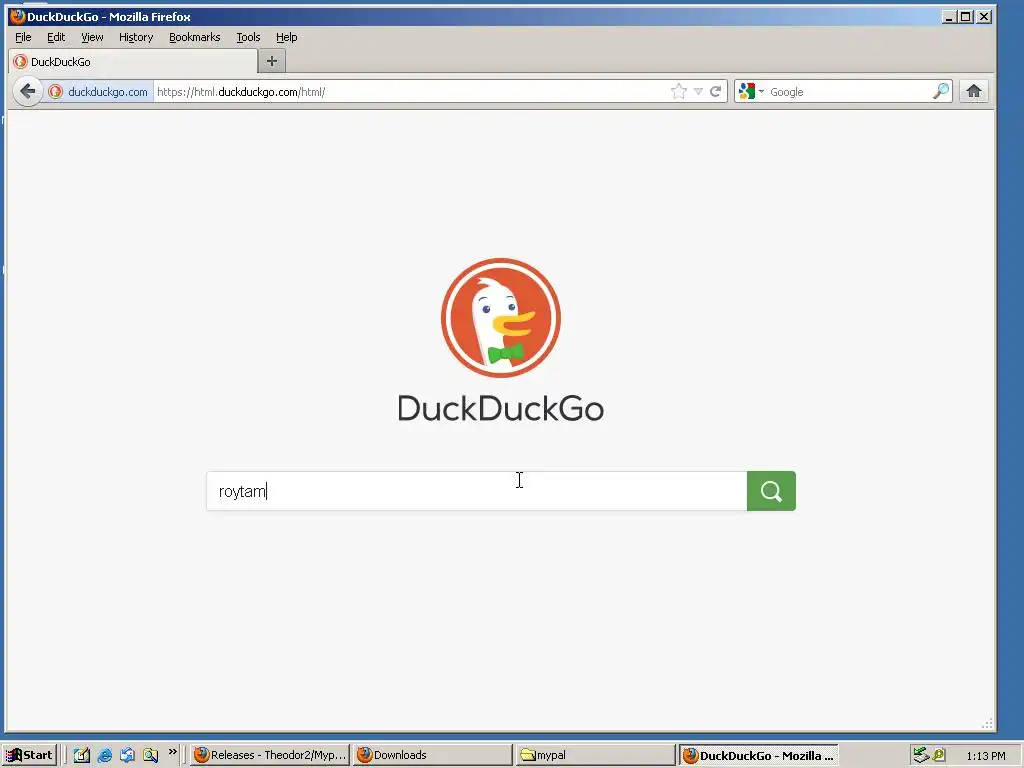Reload the page with the refresh icon
This screenshot has width=1024, height=768.
tap(716, 91)
